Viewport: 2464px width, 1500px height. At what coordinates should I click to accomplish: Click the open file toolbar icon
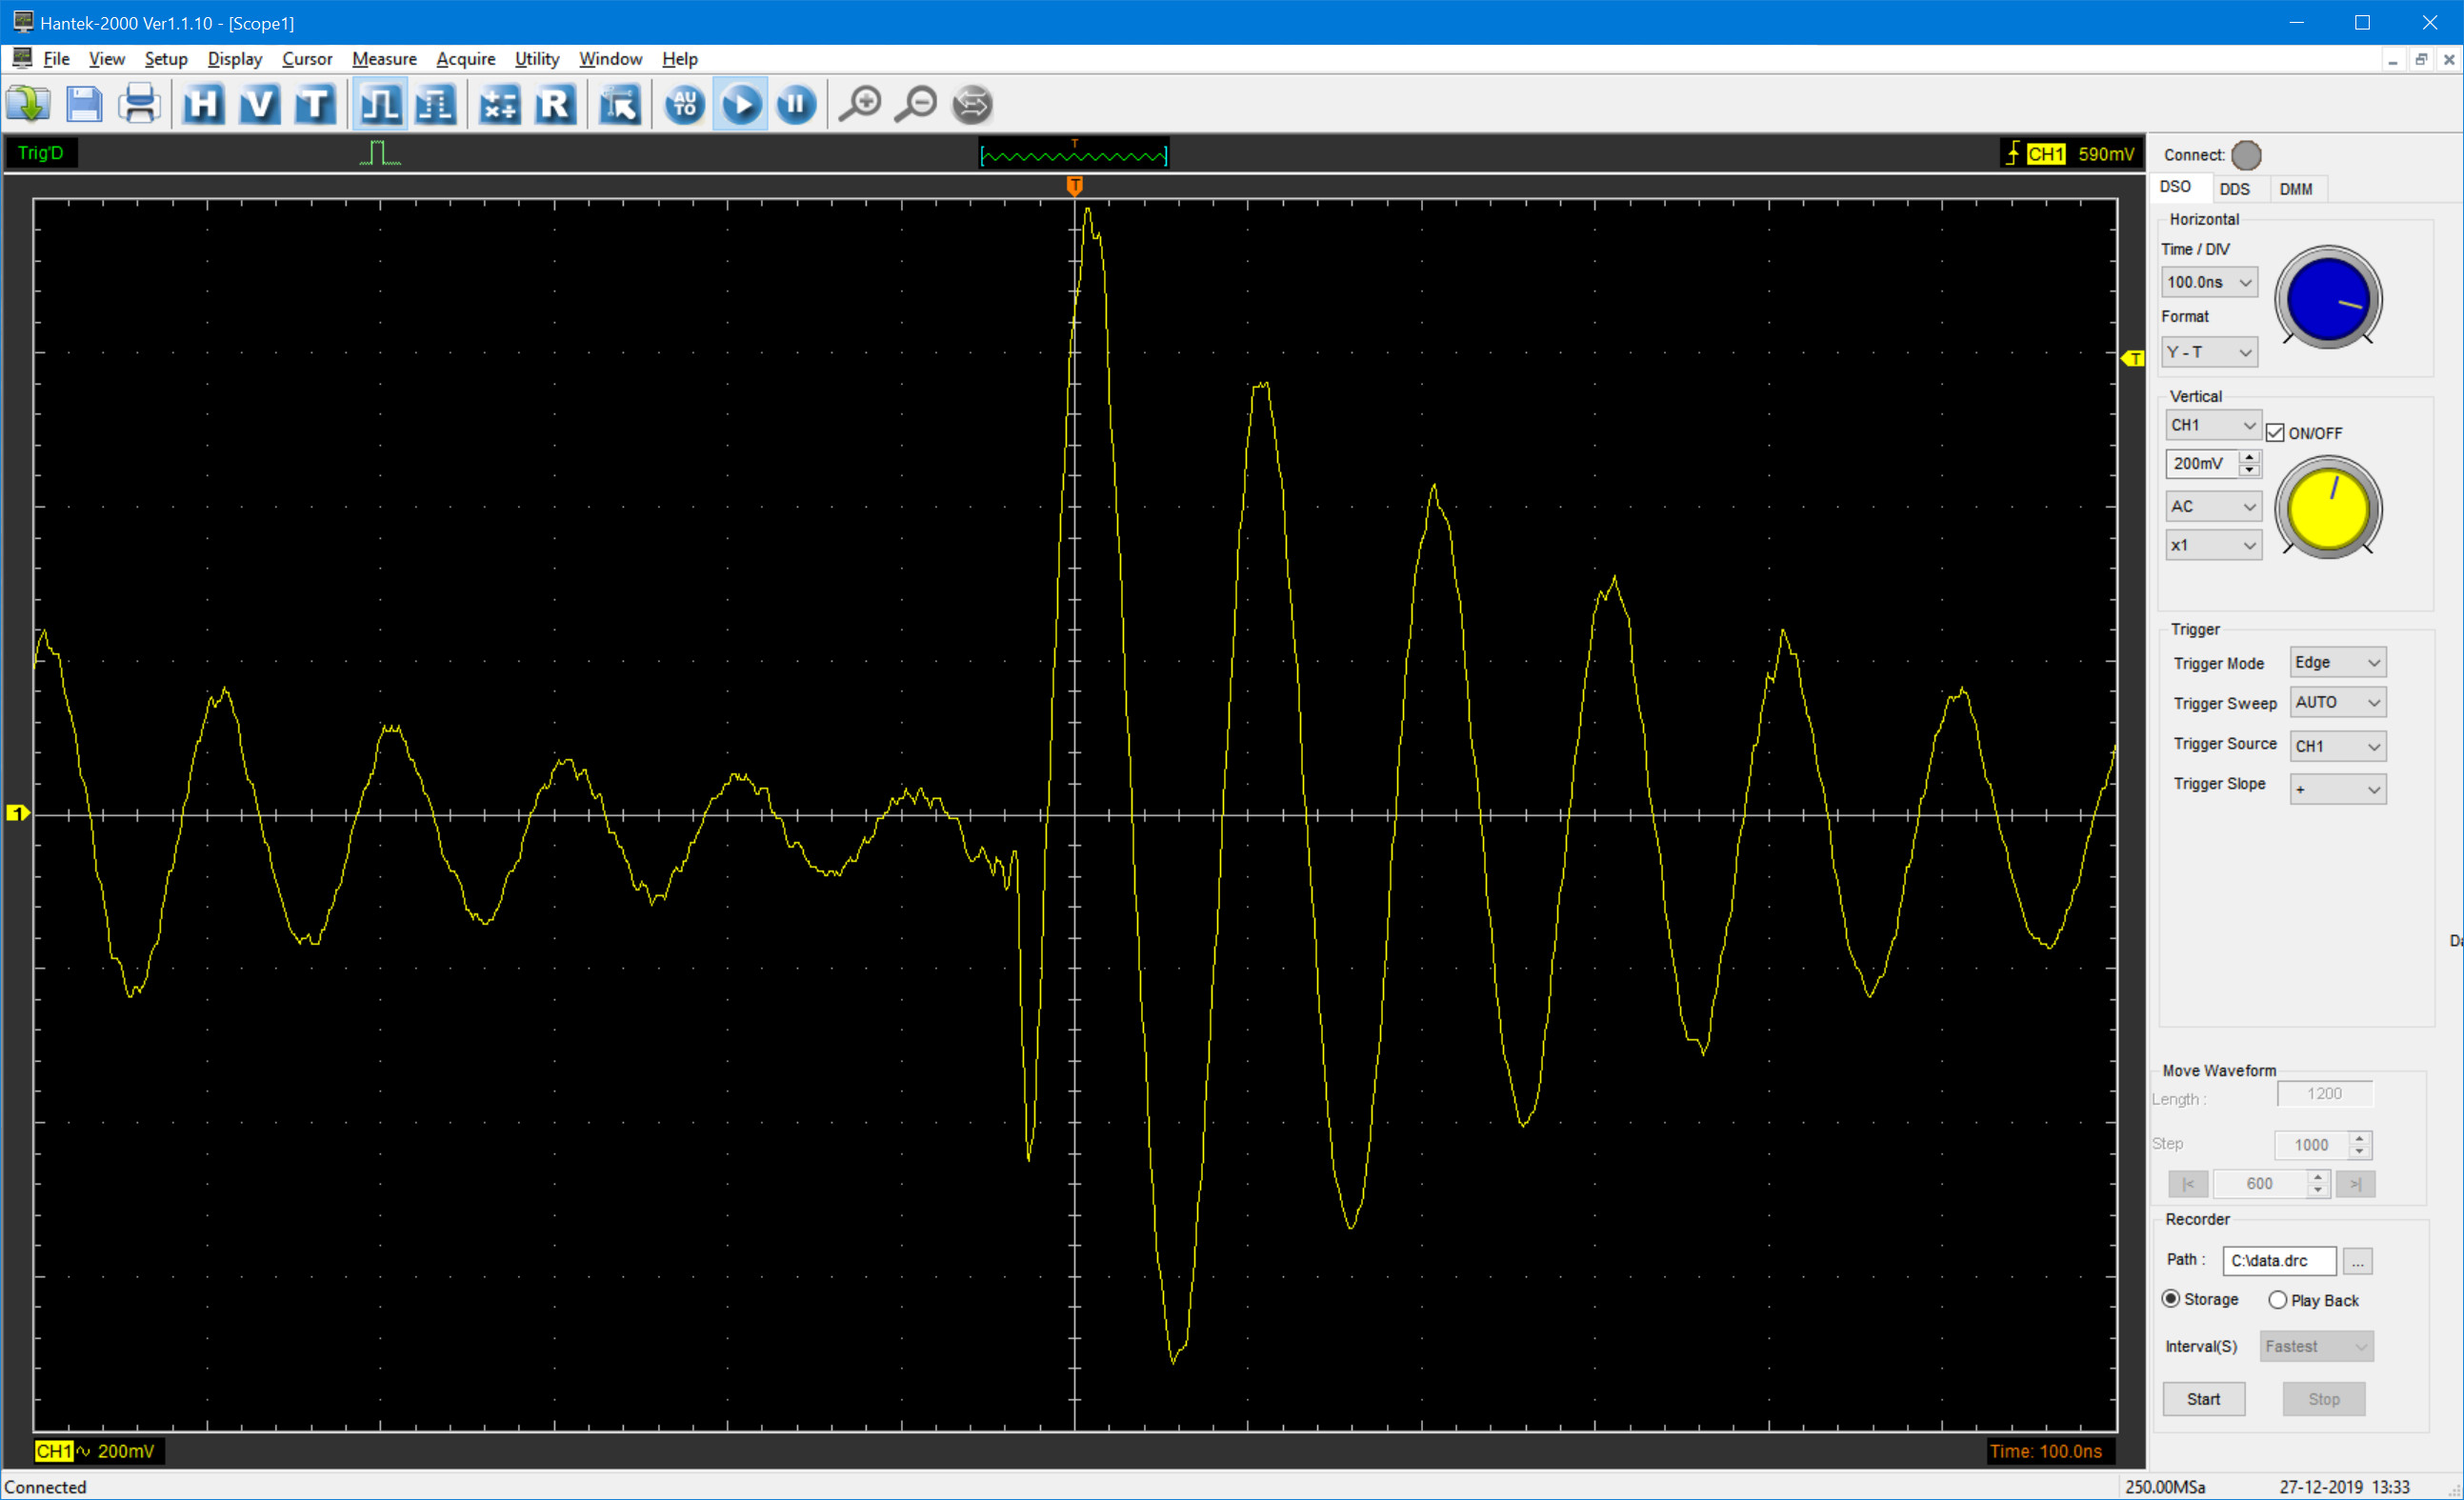[28, 104]
